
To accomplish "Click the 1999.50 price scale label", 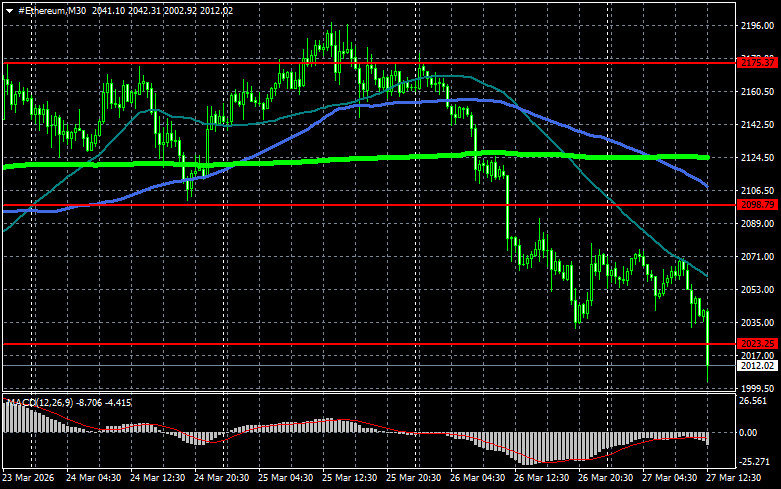I will point(756,388).
